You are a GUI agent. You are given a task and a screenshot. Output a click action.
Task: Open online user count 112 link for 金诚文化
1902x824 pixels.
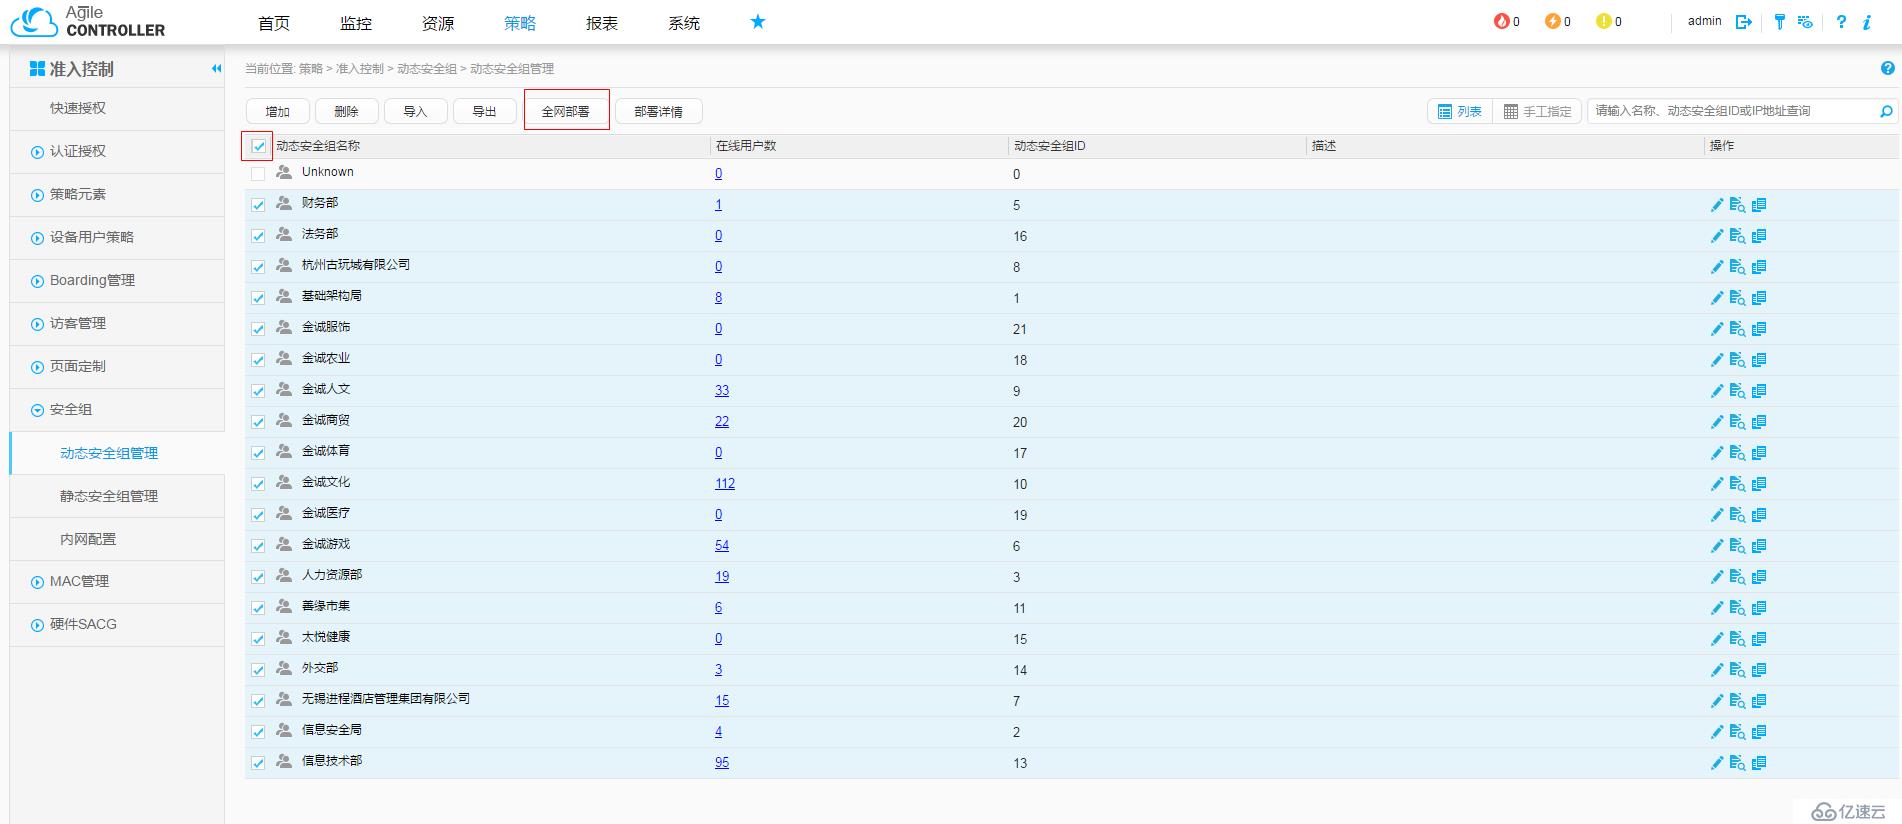725,484
